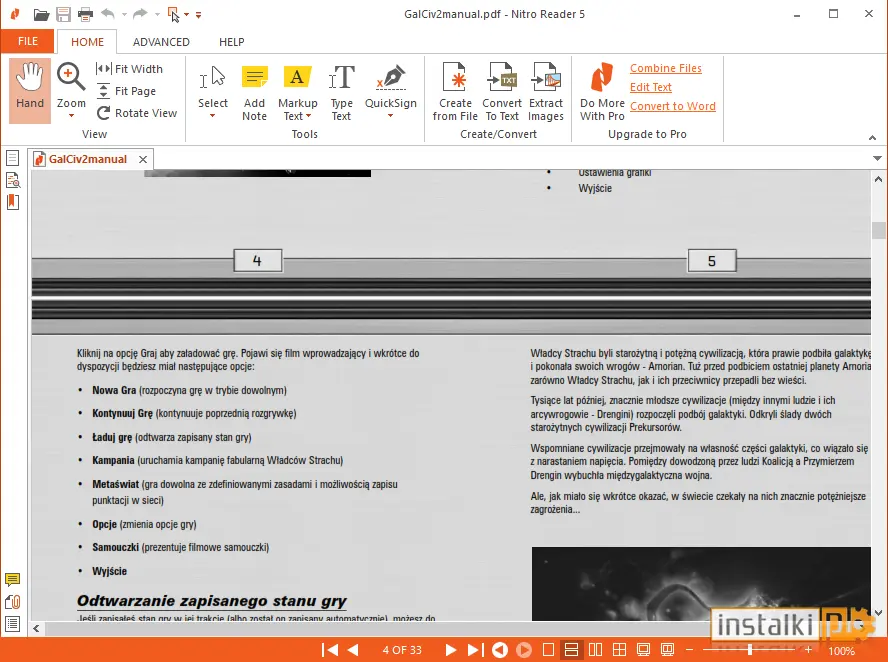Screen dimensions: 888x662
Task: Switch to the HOME ribbon tab
Action: 87,42
